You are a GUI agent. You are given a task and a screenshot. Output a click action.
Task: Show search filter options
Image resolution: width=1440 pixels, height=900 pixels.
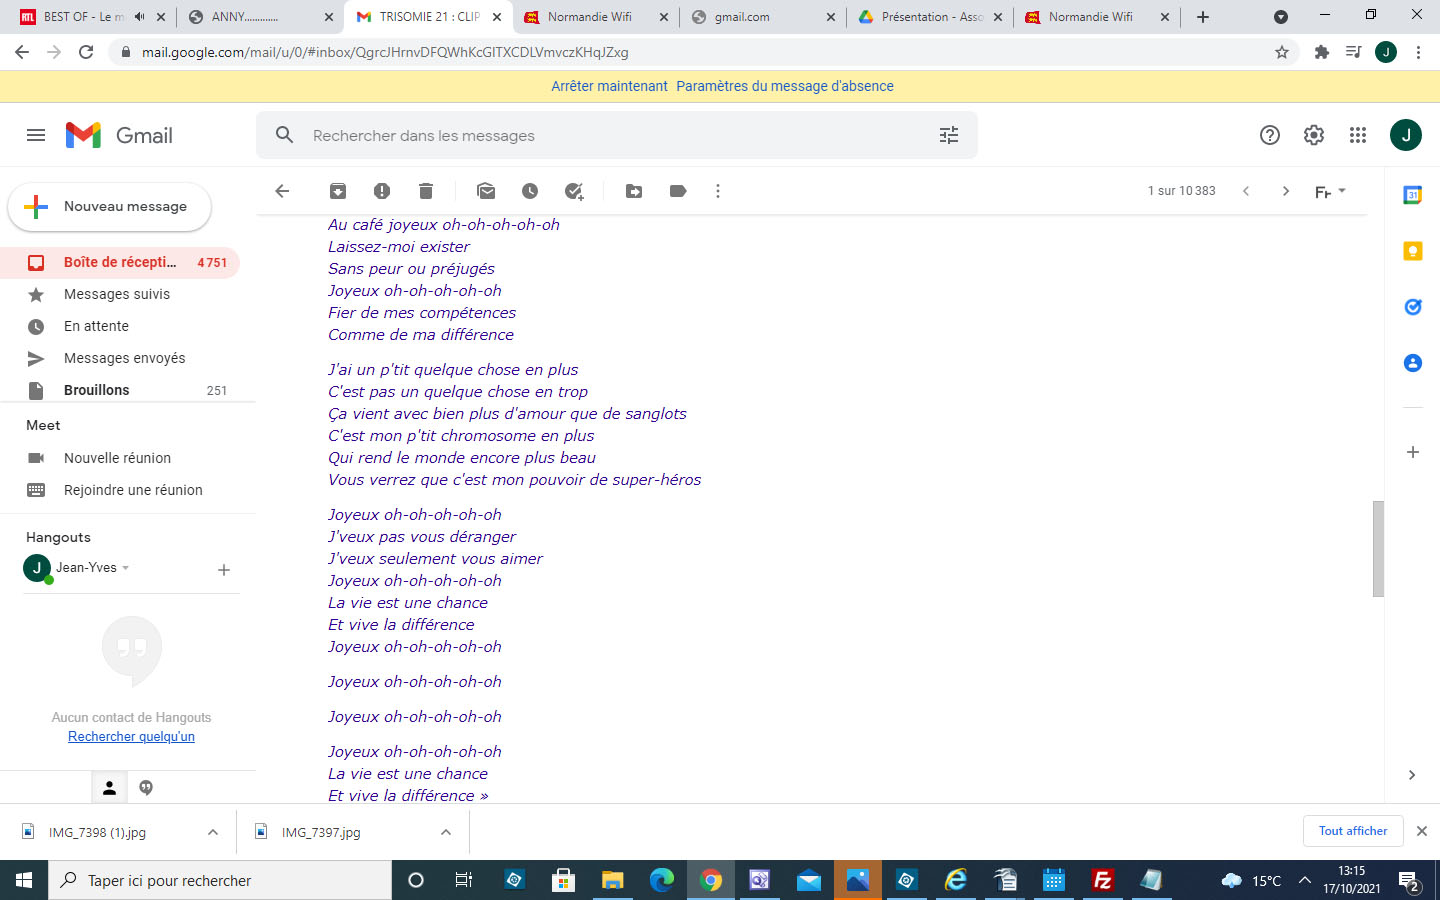pos(949,135)
